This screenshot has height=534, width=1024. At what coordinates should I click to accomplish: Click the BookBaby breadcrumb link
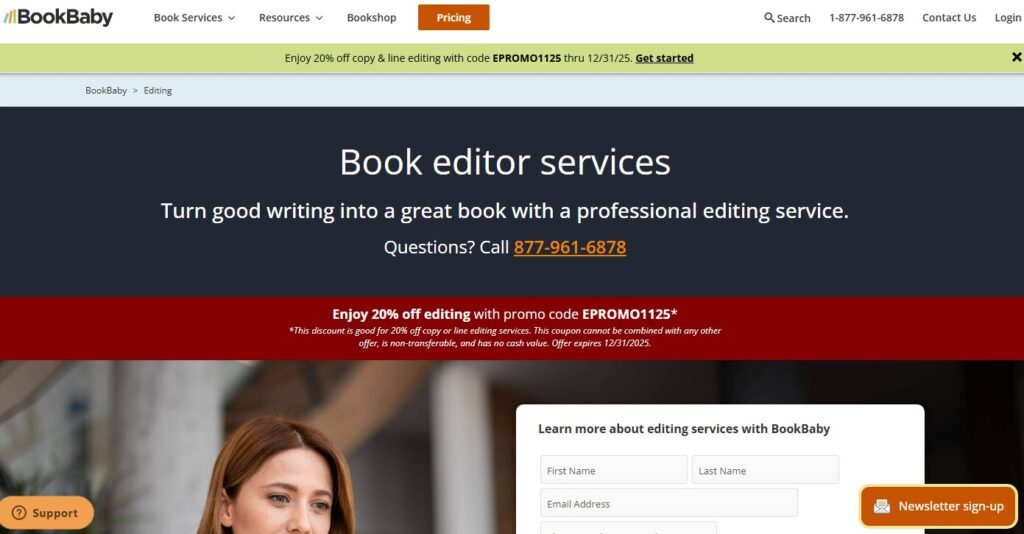click(x=106, y=91)
